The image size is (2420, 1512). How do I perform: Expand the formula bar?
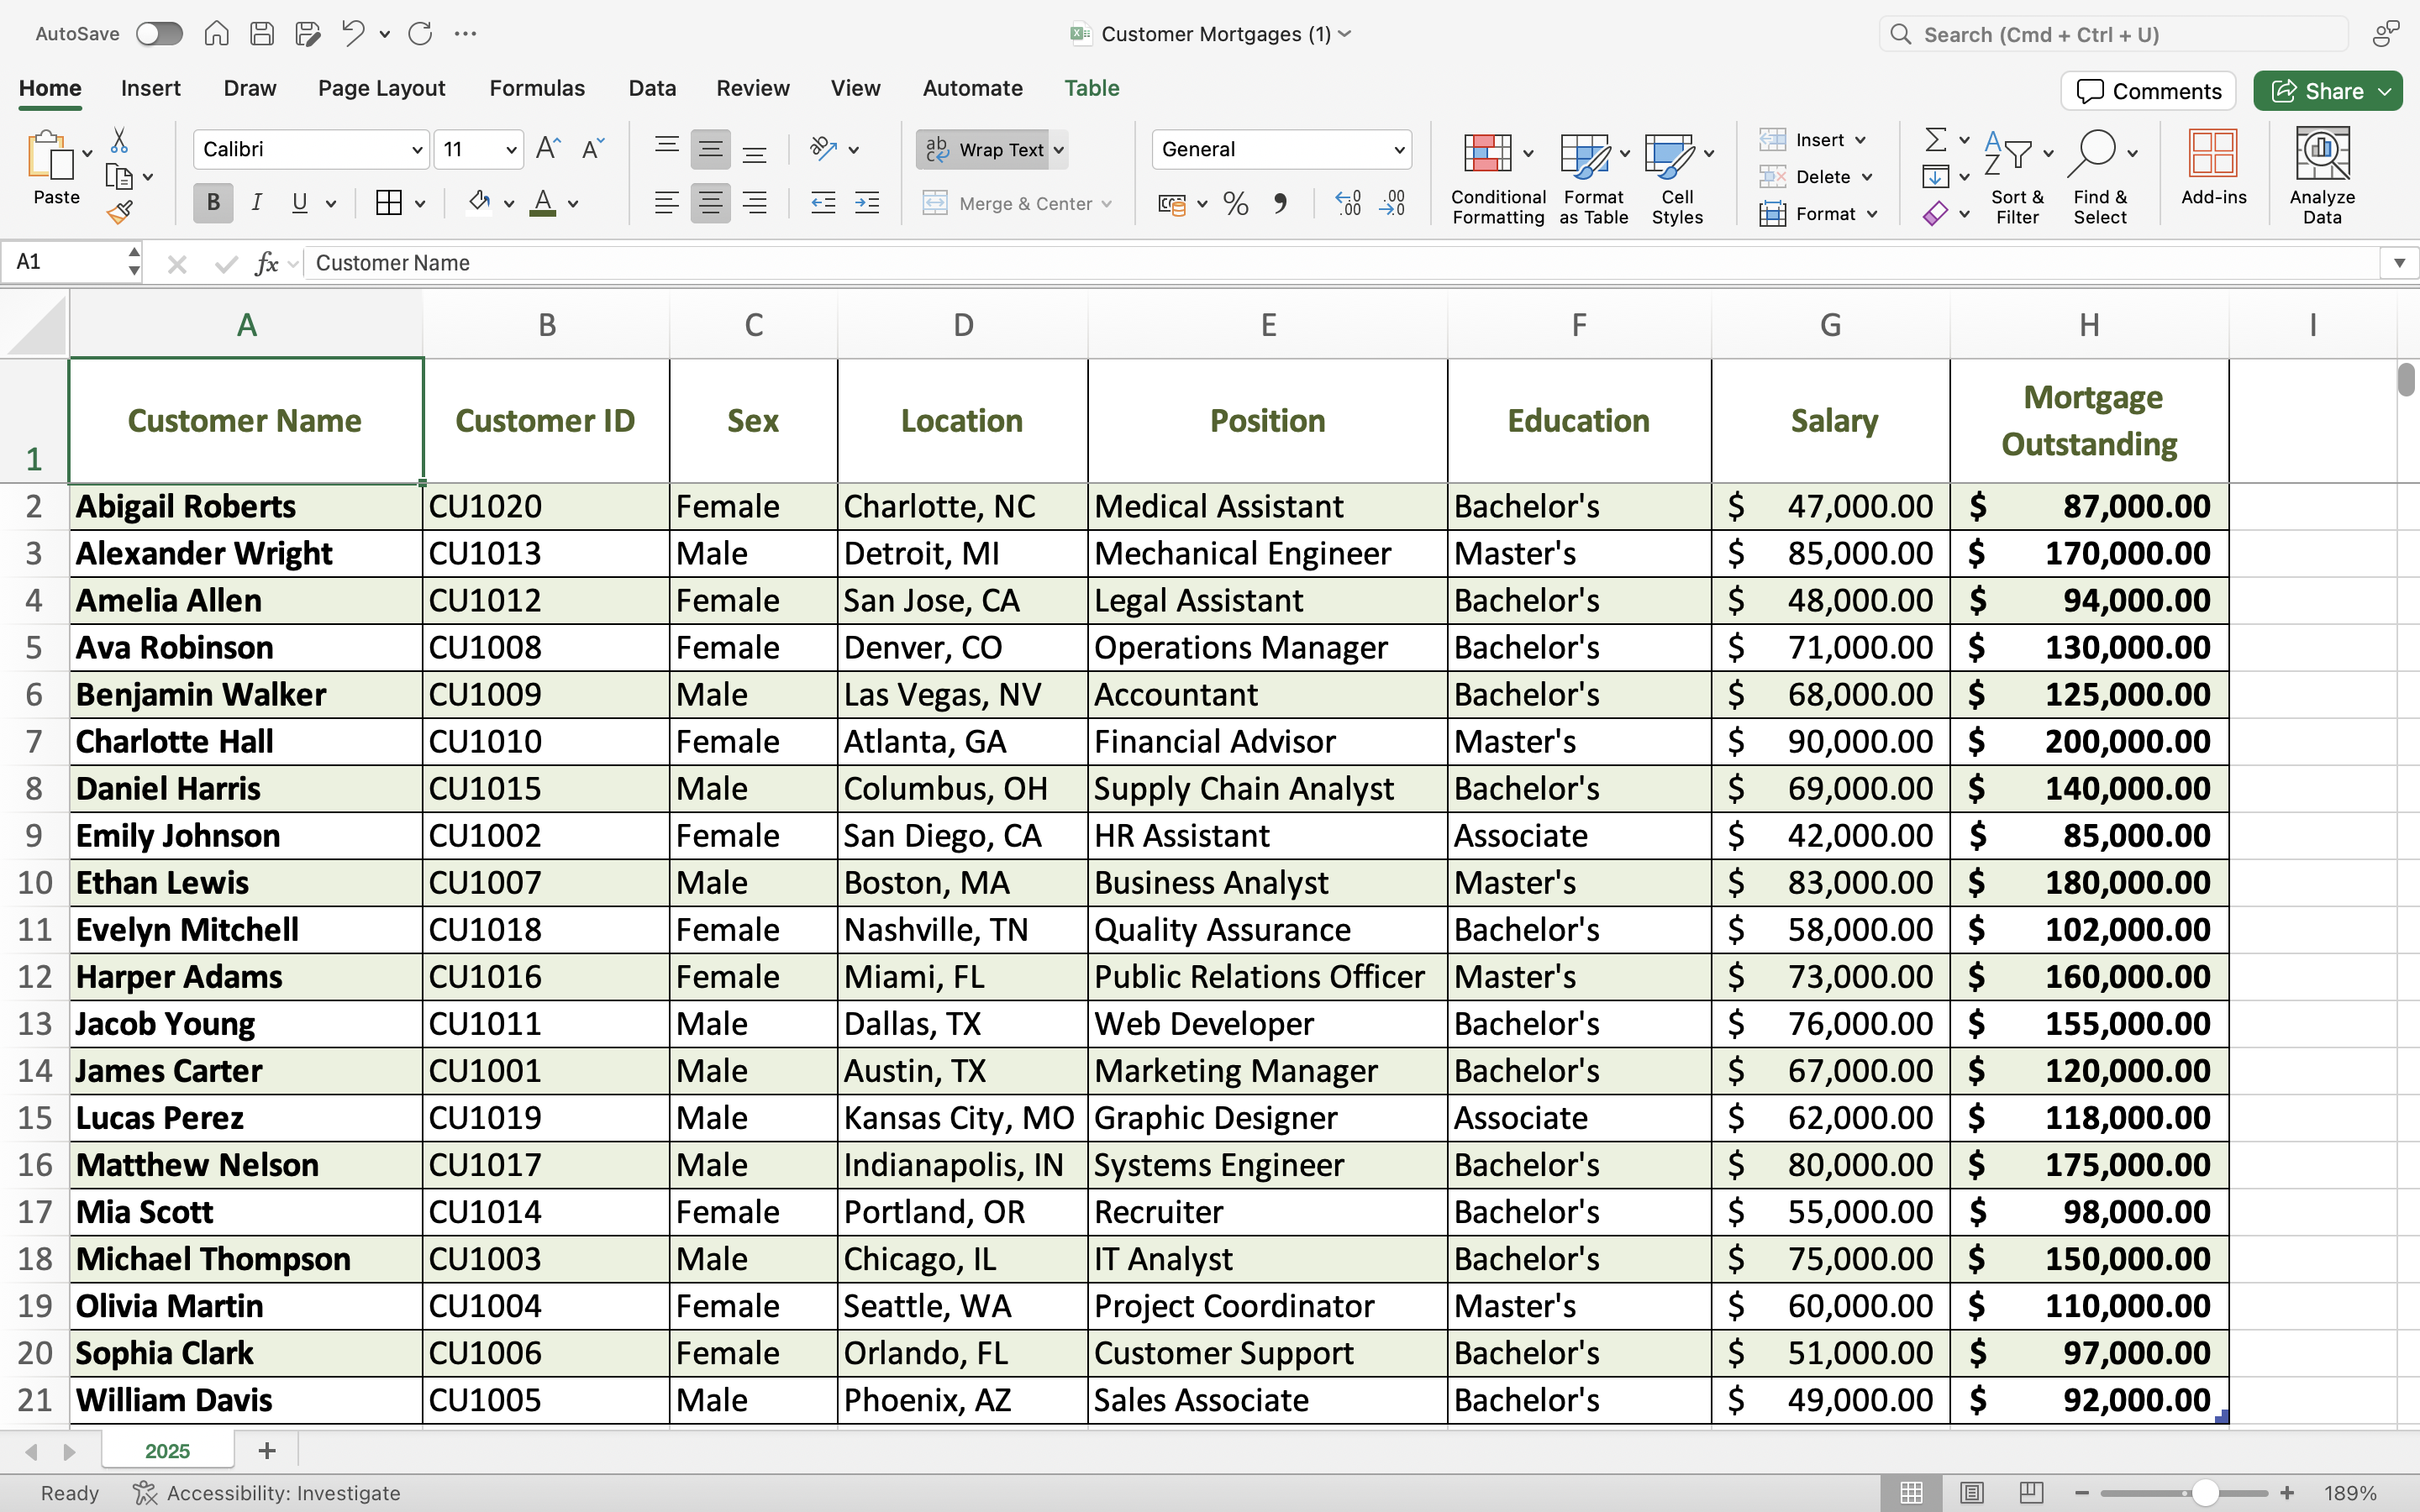click(2399, 263)
